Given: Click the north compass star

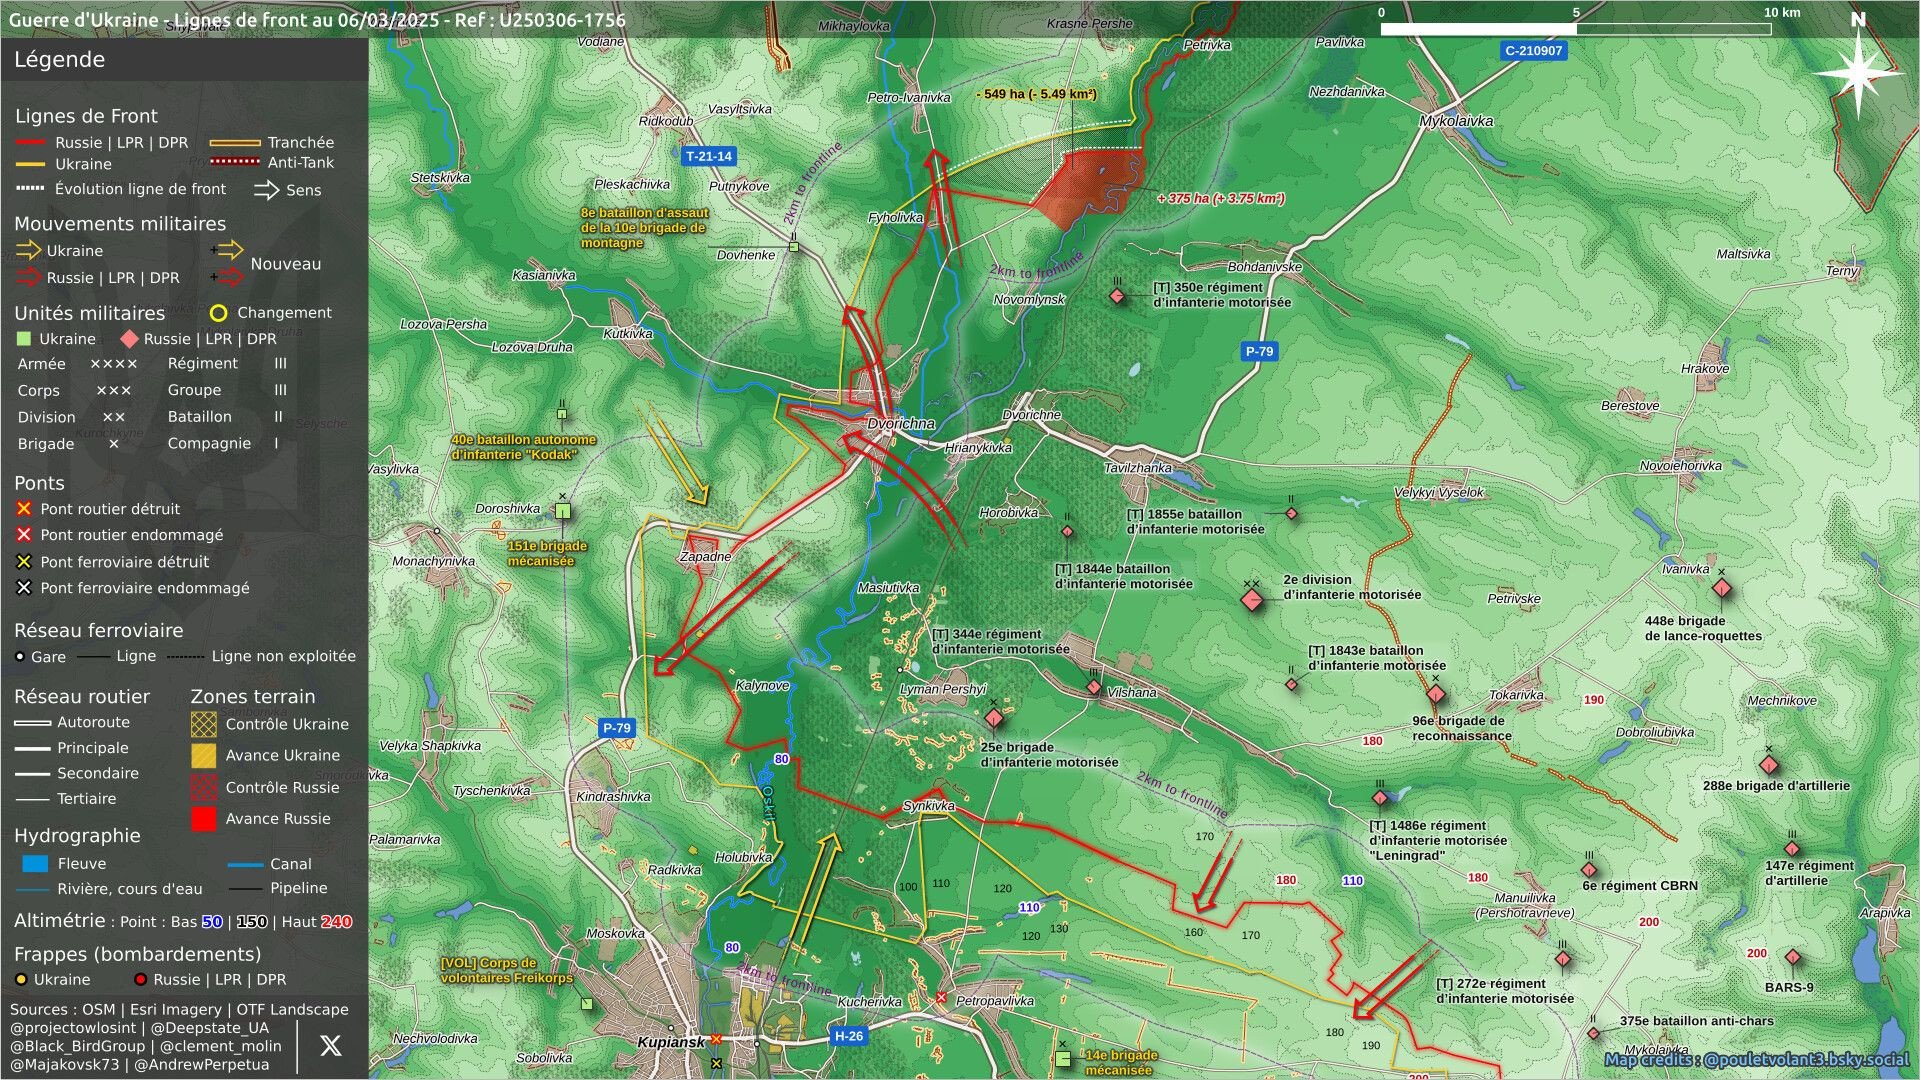Looking at the screenshot, I should (x=1858, y=72).
